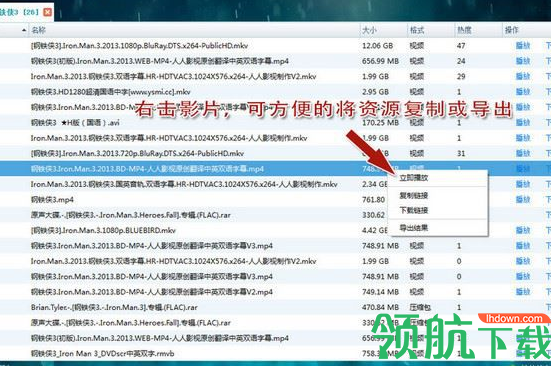Click the 2.95 GB size cell
551x366 pixels.
click(x=375, y=92)
